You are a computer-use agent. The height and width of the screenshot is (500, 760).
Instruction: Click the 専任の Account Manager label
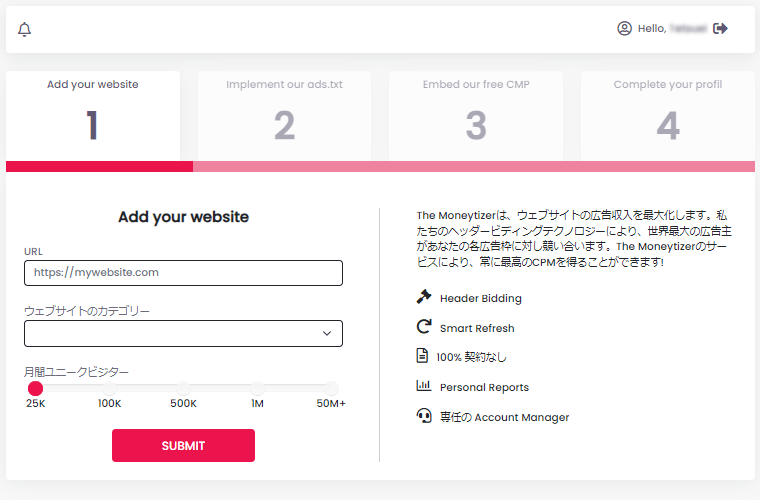[504, 417]
